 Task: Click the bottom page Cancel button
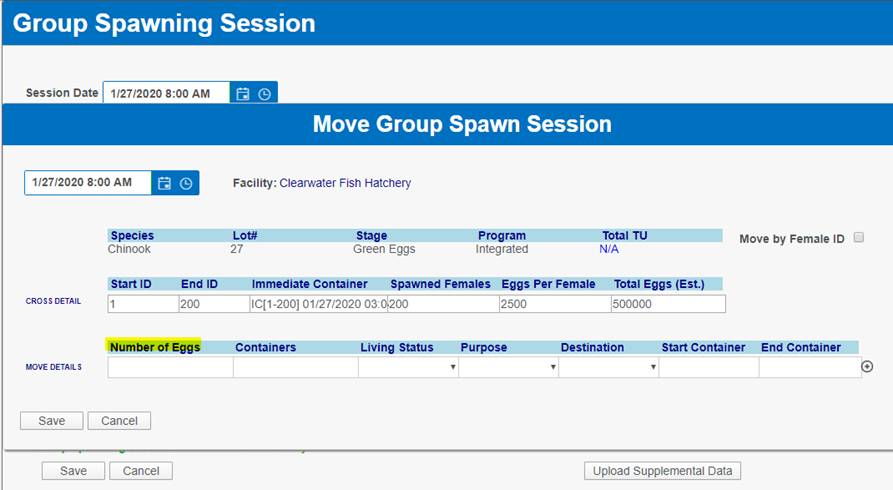point(141,470)
